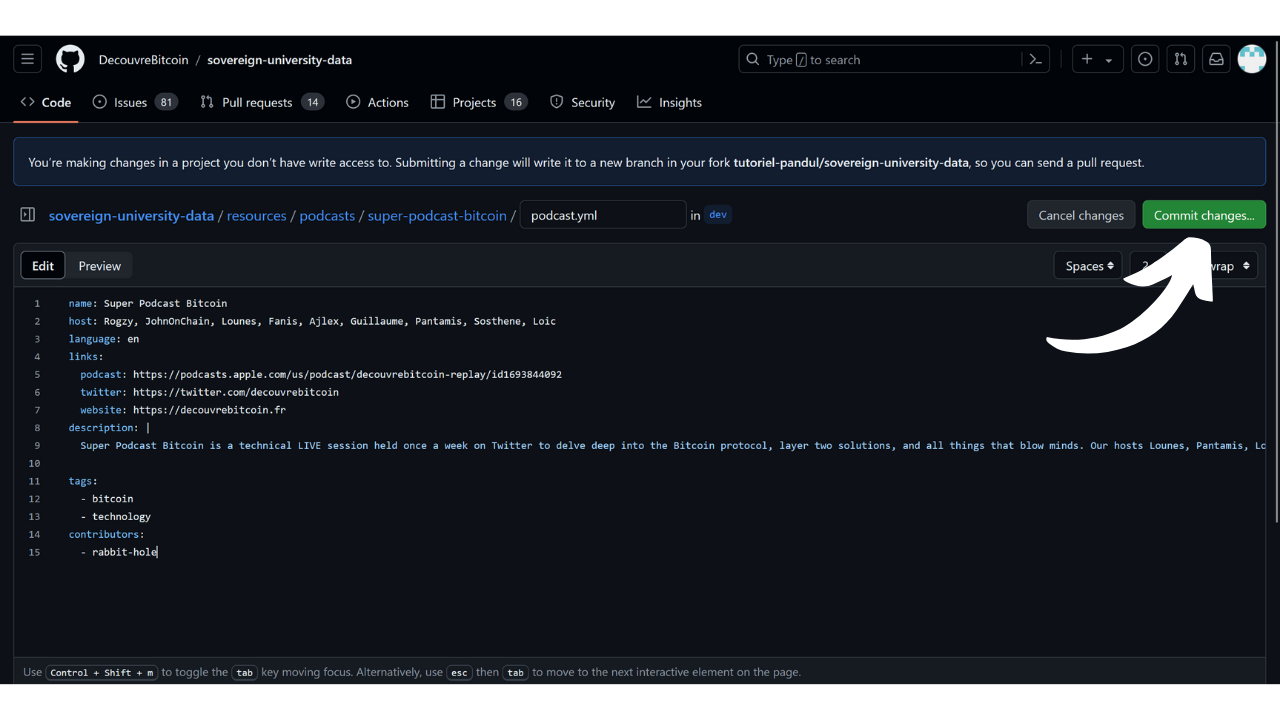The height and width of the screenshot is (720, 1280).
Task: Click the line 'name: Super Podcast Bitcoin'
Action: (x=148, y=303)
